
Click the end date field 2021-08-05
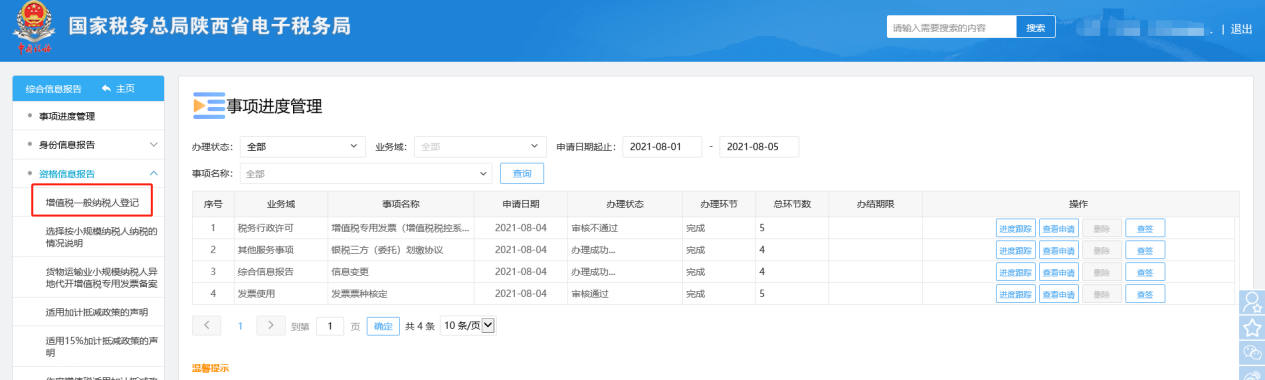pos(759,147)
